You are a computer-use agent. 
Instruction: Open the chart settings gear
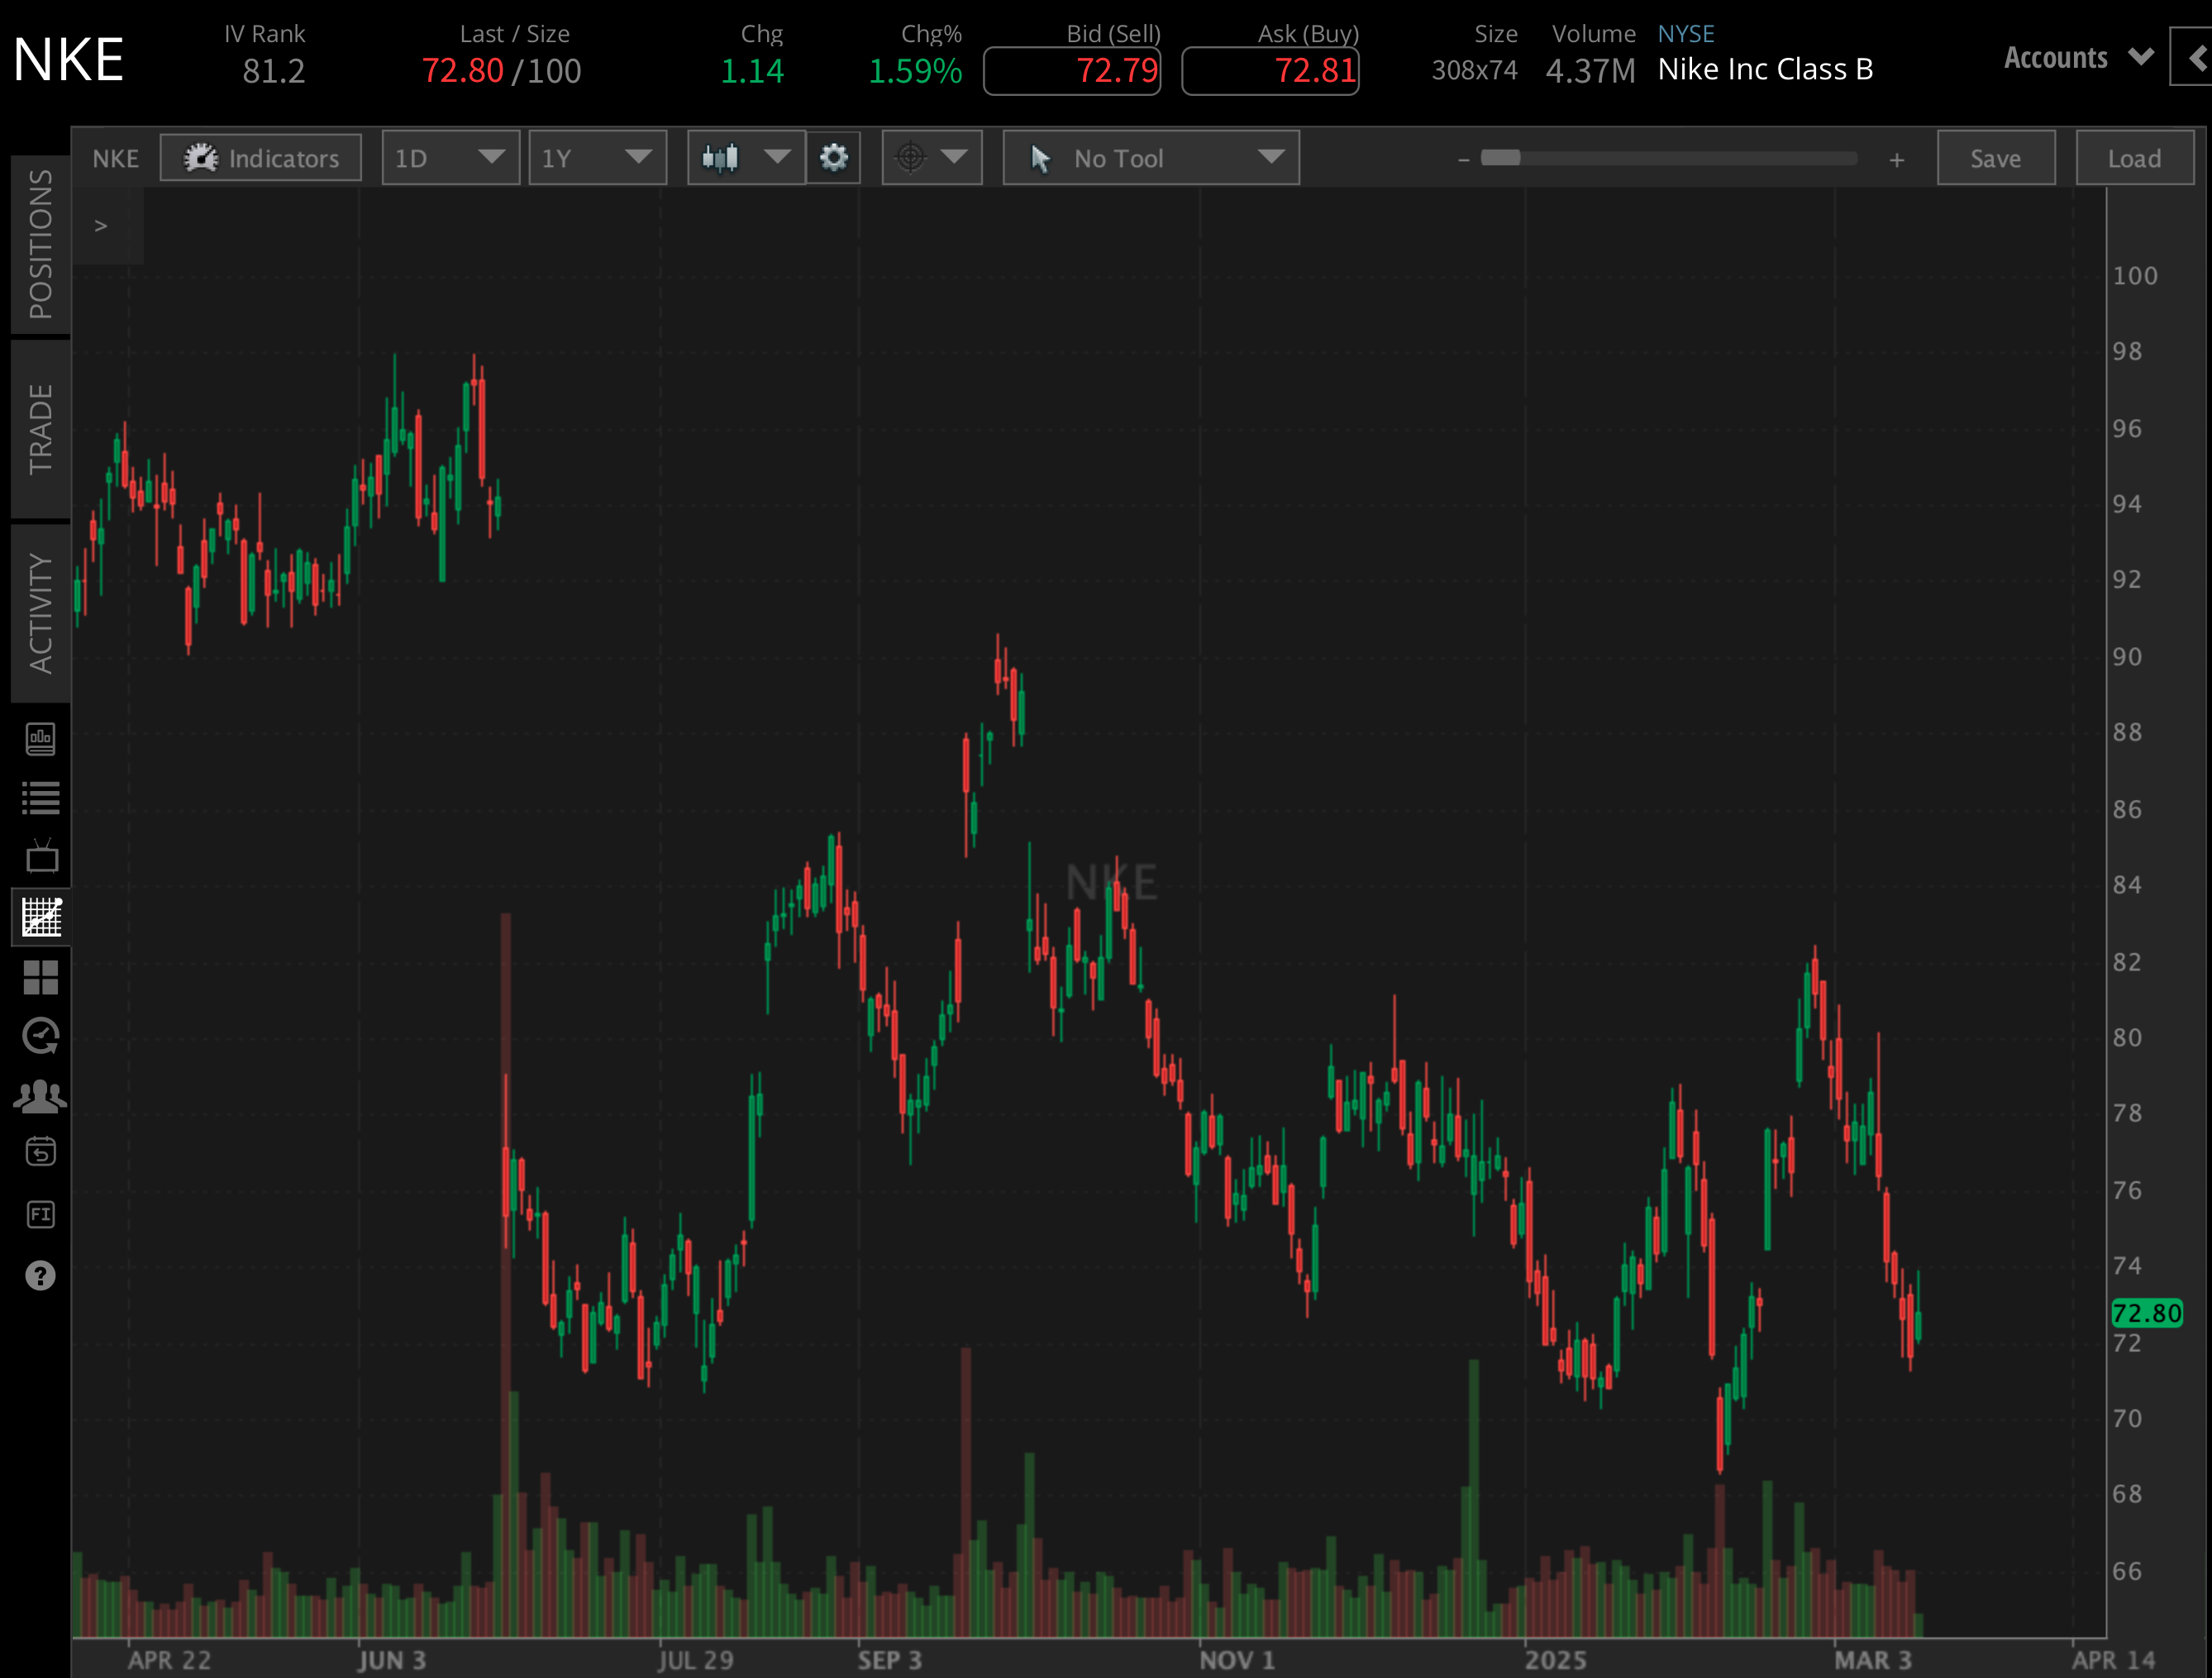[x=833, y=157]
